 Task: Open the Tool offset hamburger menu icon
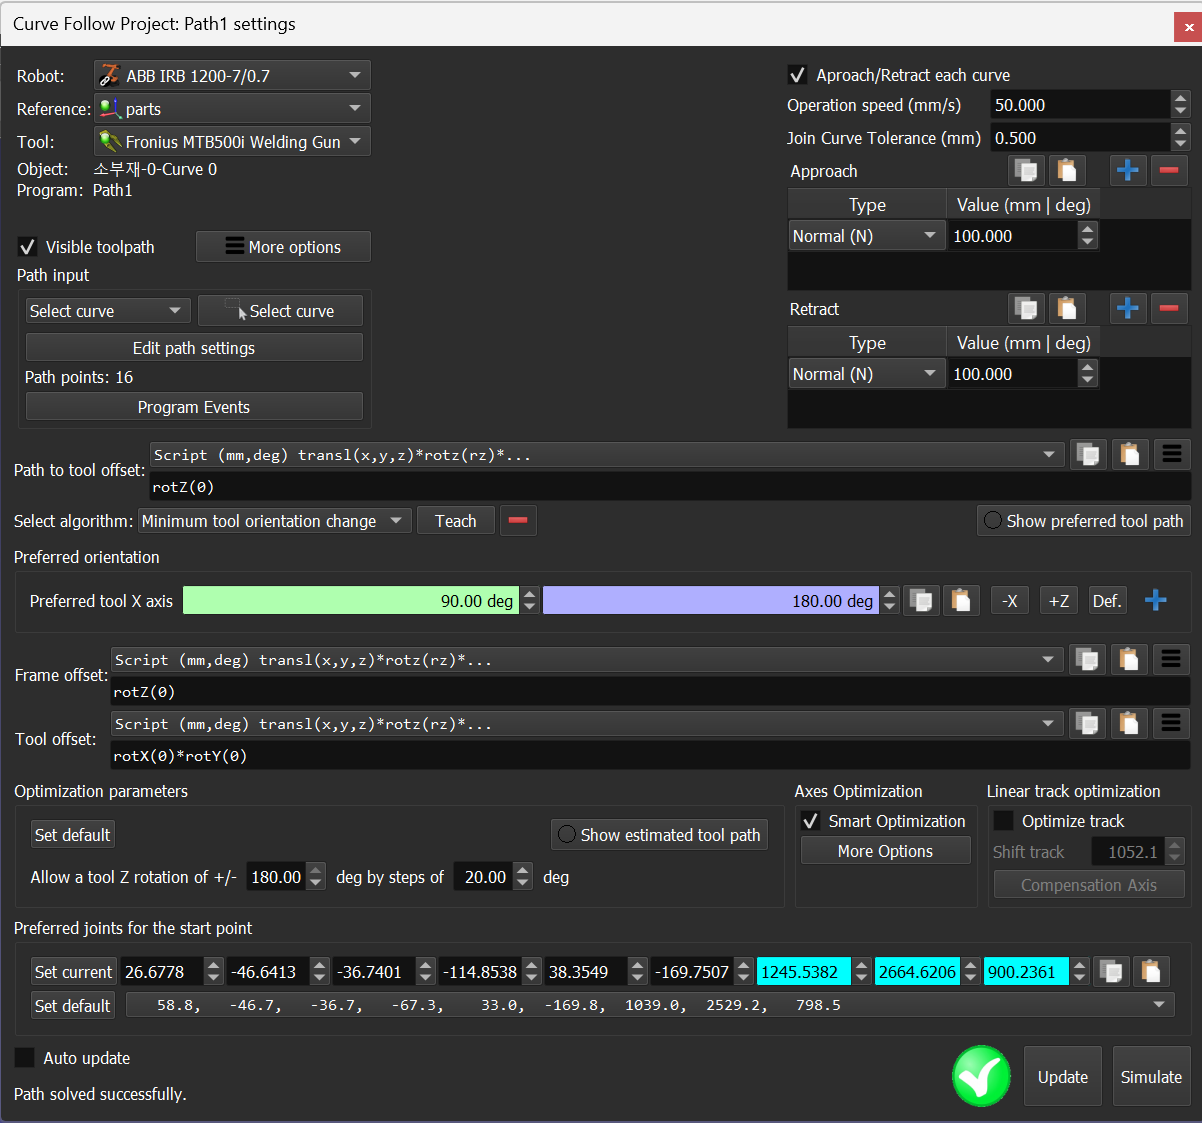(x=1171, y=724)
